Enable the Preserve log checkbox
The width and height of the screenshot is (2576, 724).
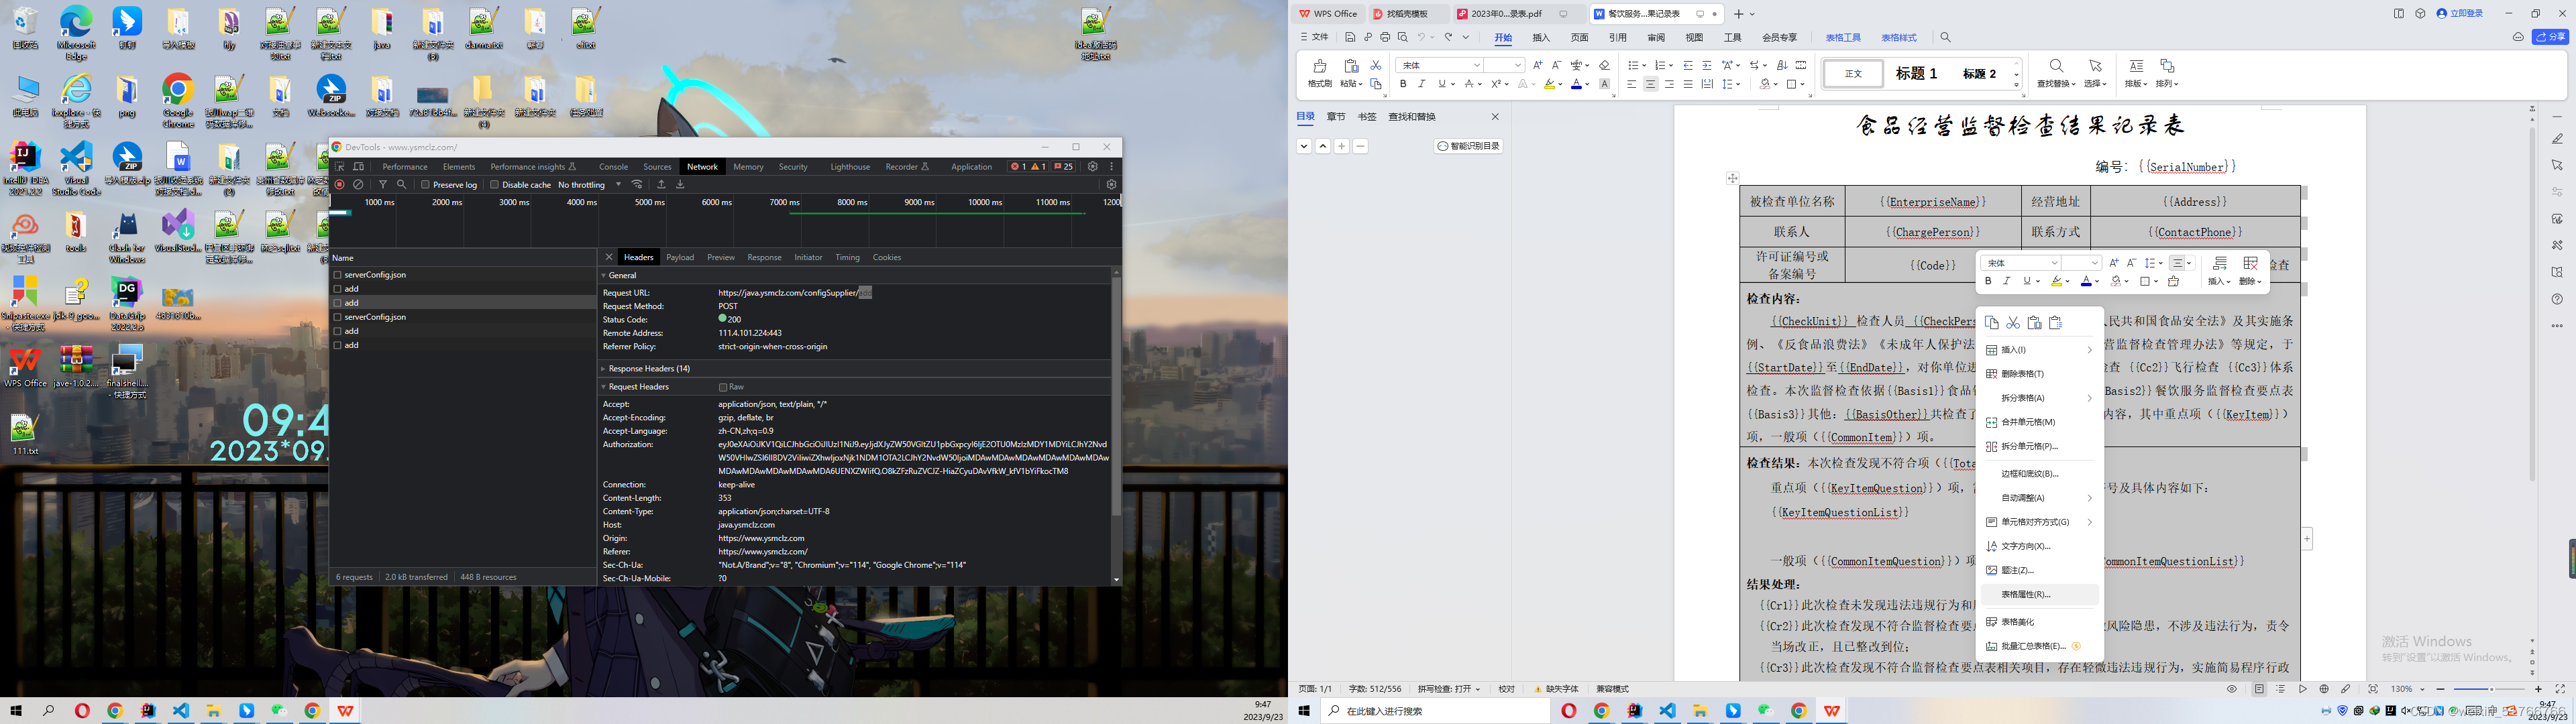[425, 185]
